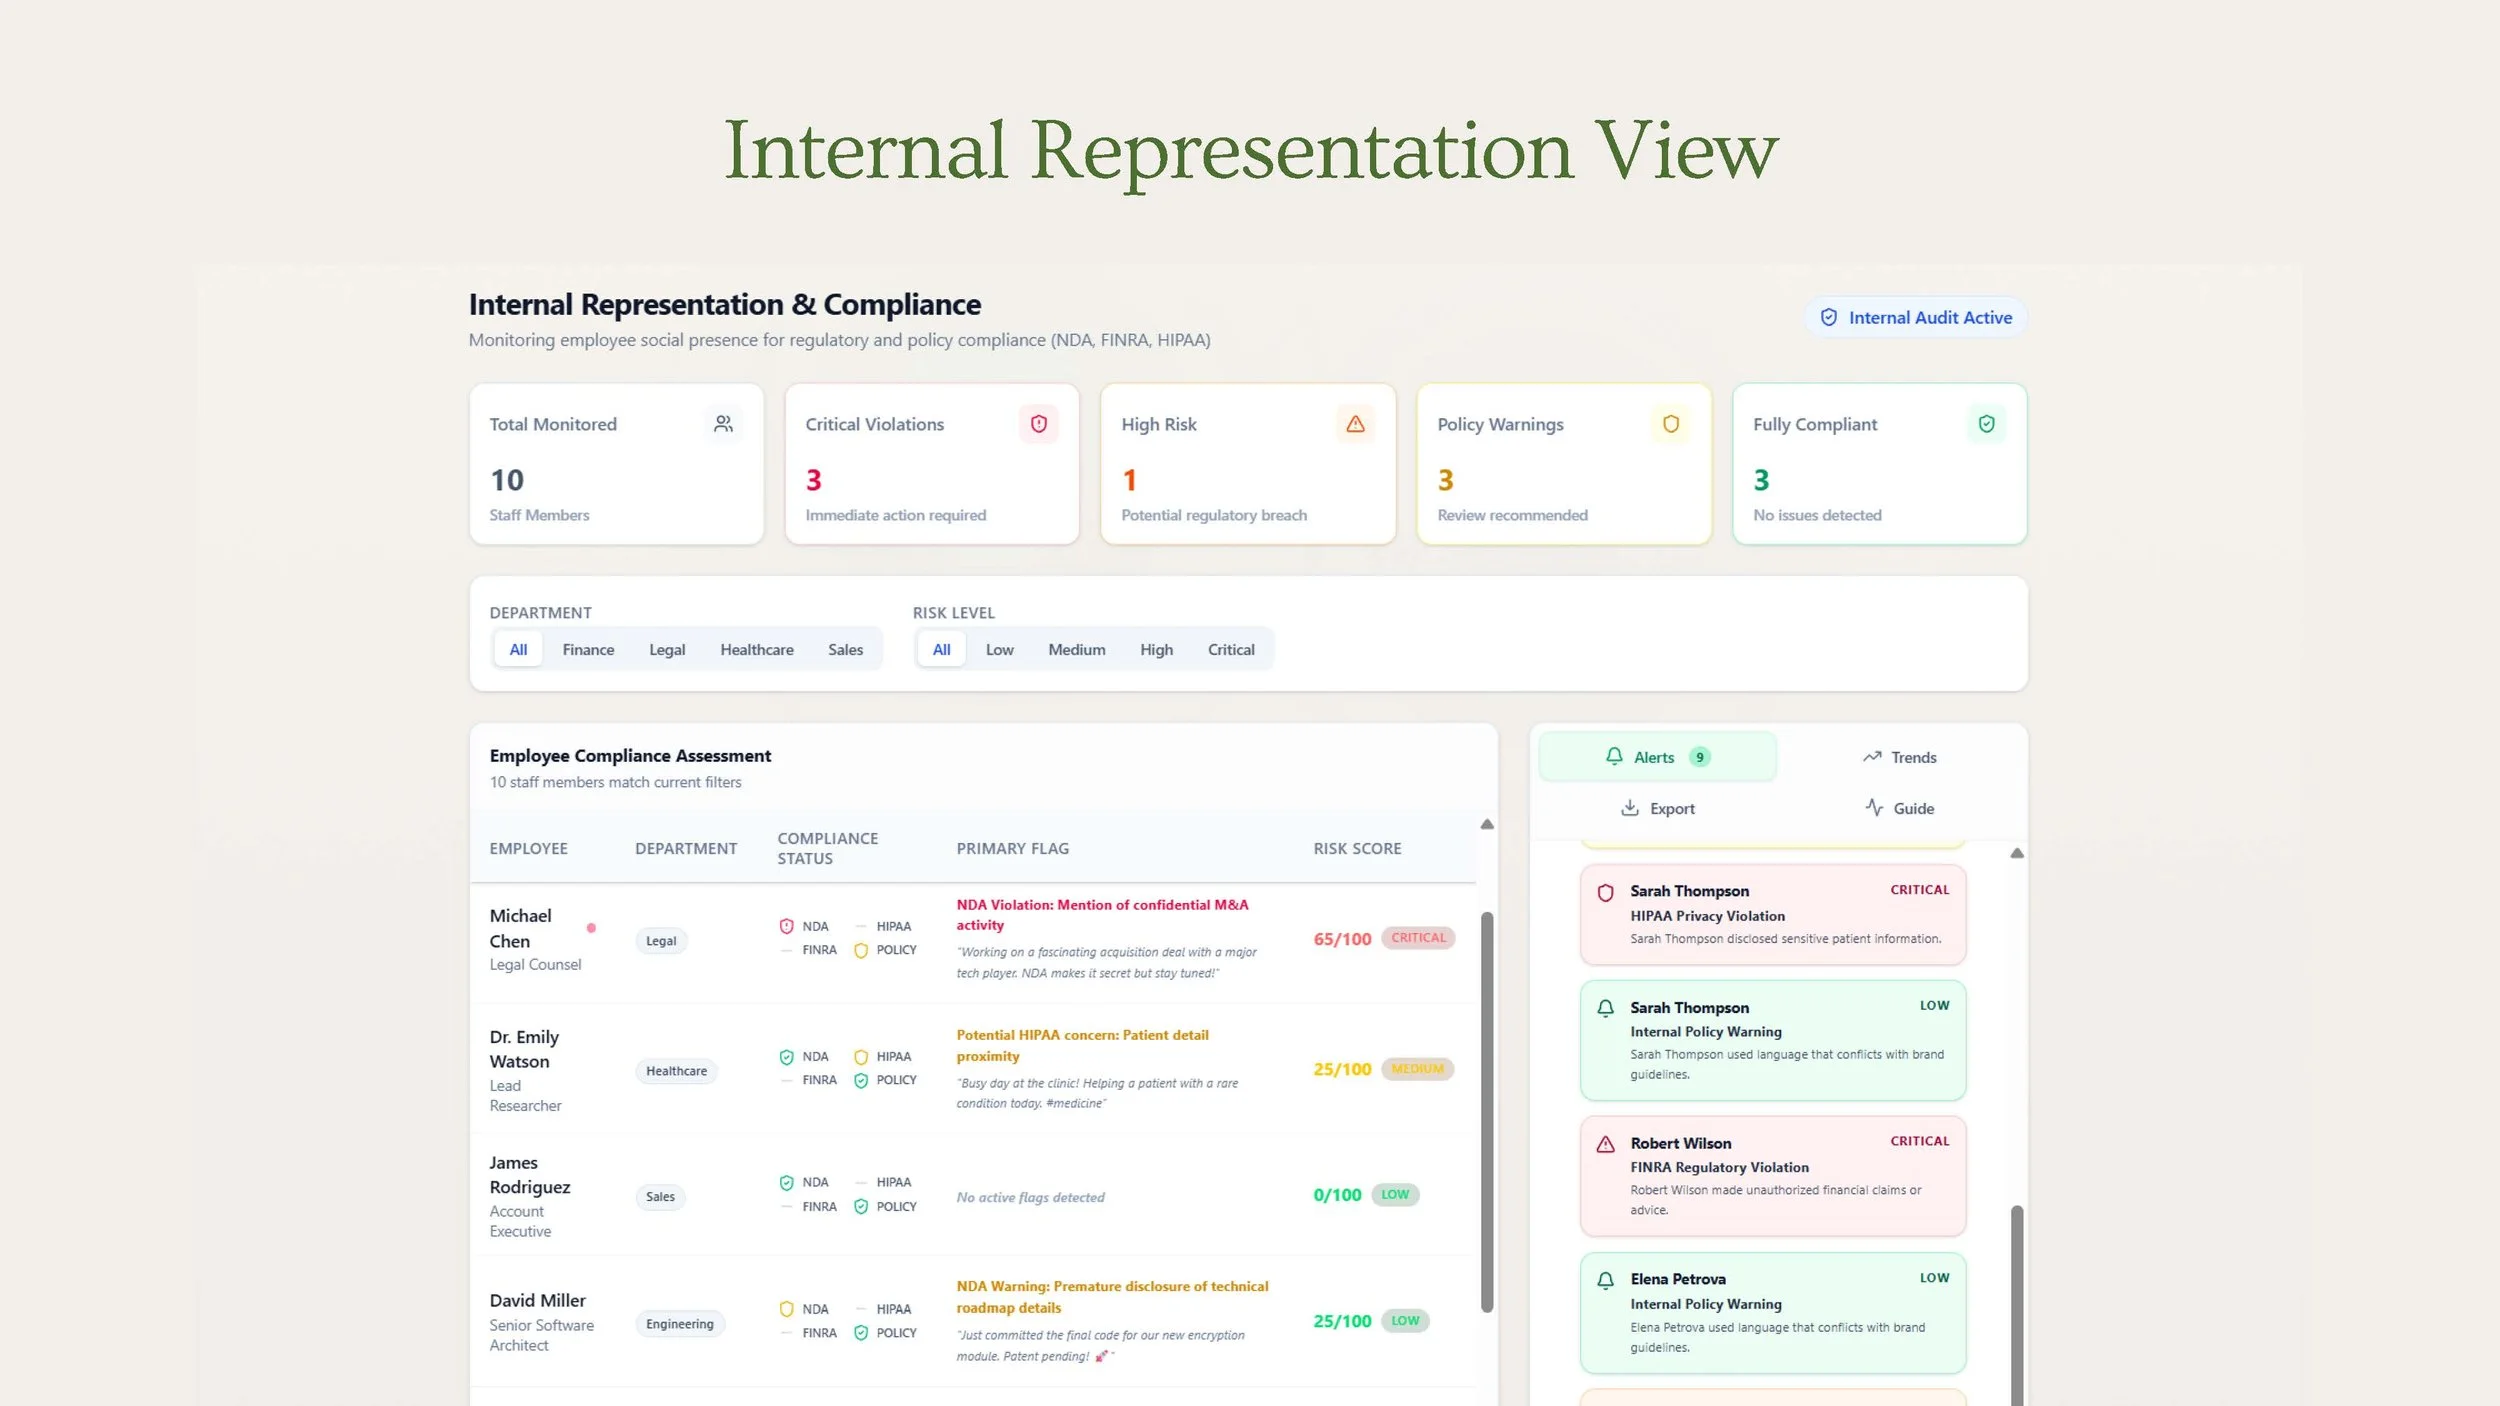Viewport: 2500px width, 1406px height.
Task: Click the Policy Warnings shield icon
Action: coord(1670,424)
